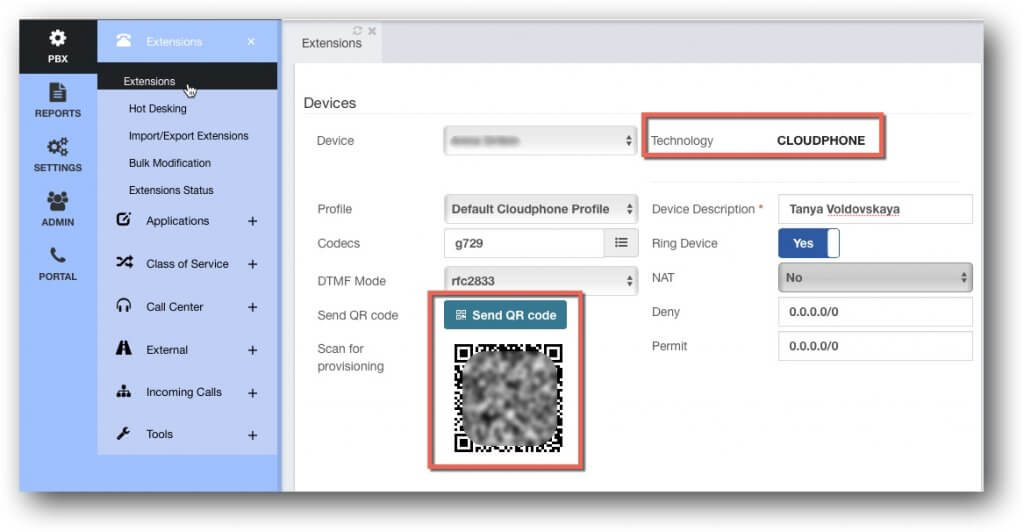Viewport: 1024px width, 532px height.
Task: Click the Extensions telephone header icon
Action: (123, 41)
